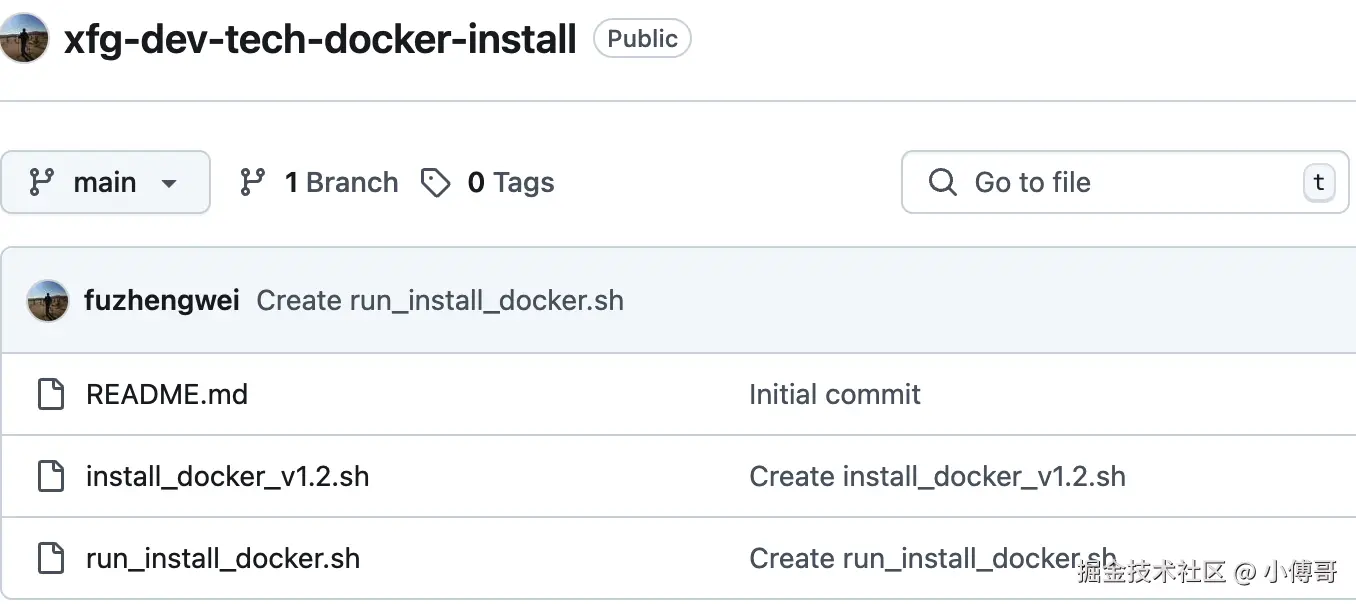Open the 1 Branch link

pyautogui.click(x=341, y=182)
